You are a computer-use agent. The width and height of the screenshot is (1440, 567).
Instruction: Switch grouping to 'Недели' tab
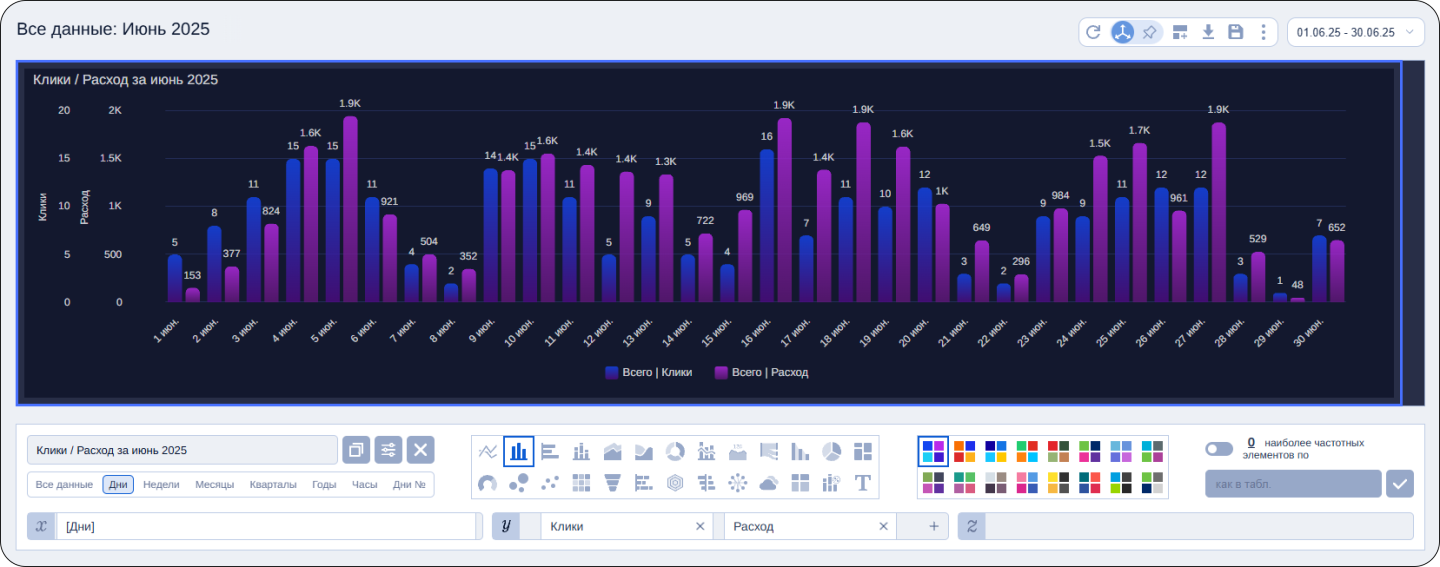pyautogui.click(x=161, y=484)
